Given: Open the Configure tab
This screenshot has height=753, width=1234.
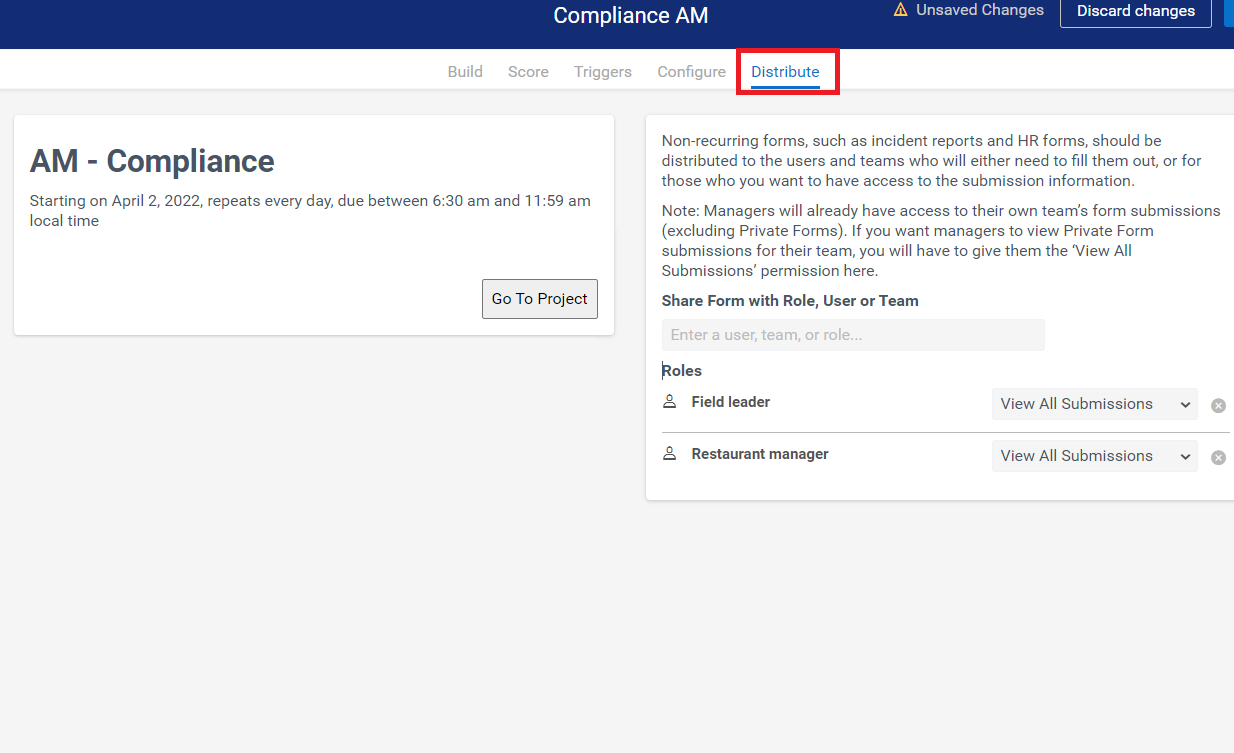Looking at the screenshot, I should [x=691, y=72].
